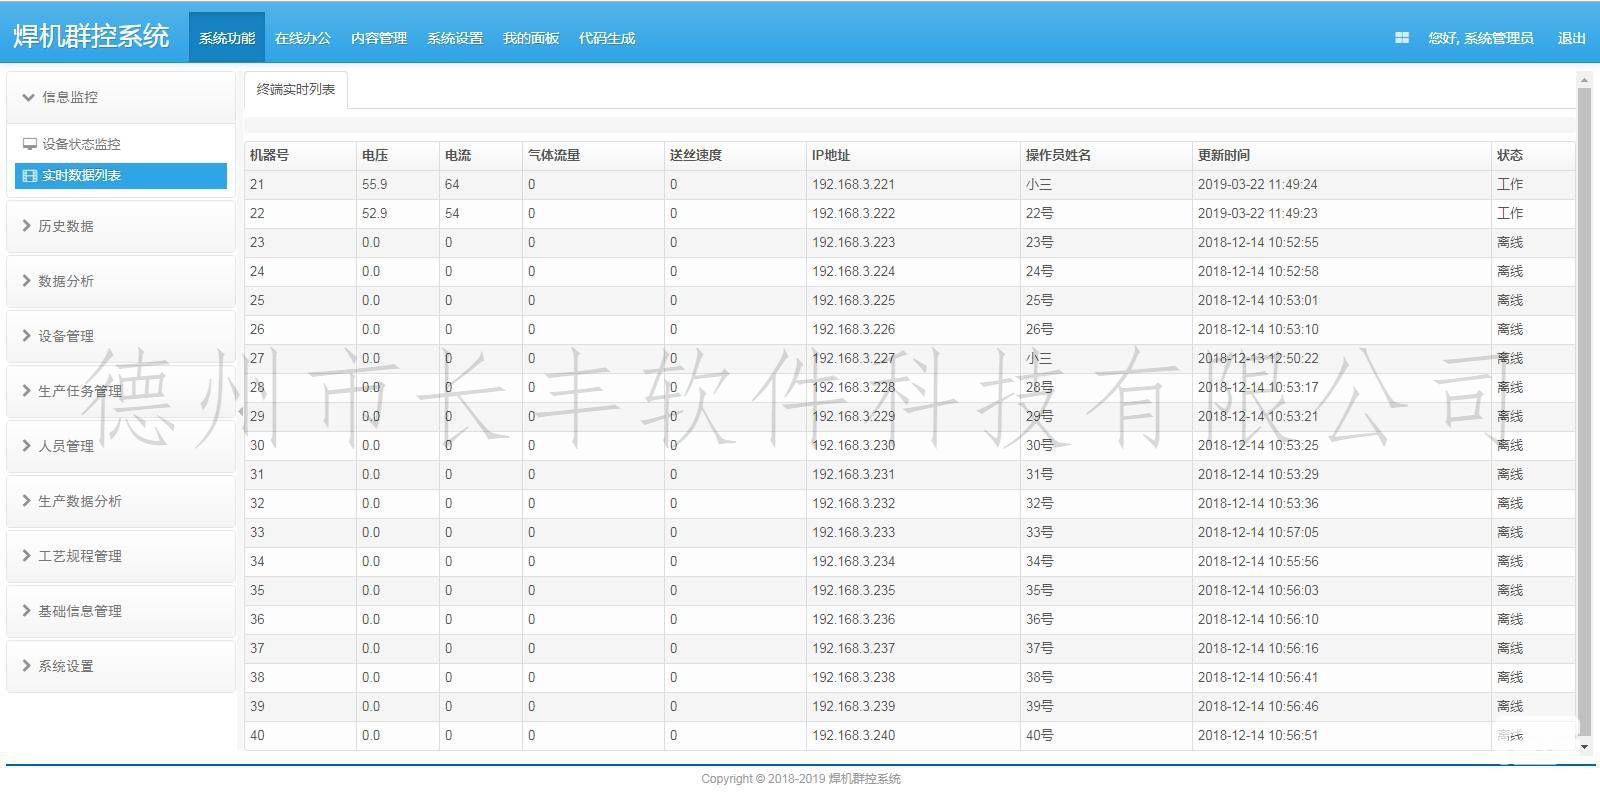Image resolution: width=1600 pixels, height=796 pixels.
Task: Open the 在线办公 top menu
Action: coord(302,38)
